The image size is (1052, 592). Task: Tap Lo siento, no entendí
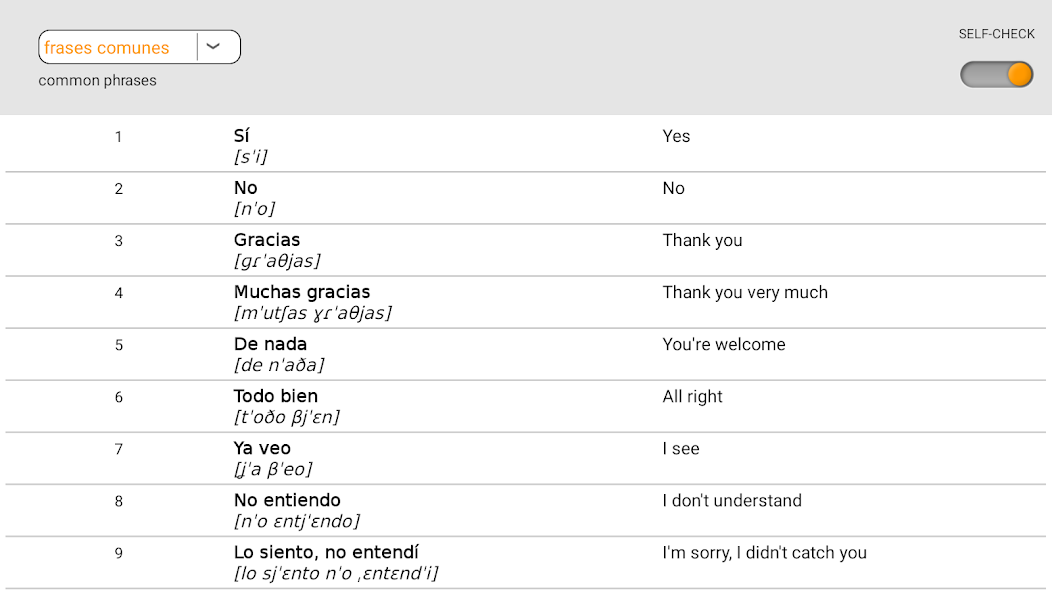pyautogui.click(x=326, y=552)
